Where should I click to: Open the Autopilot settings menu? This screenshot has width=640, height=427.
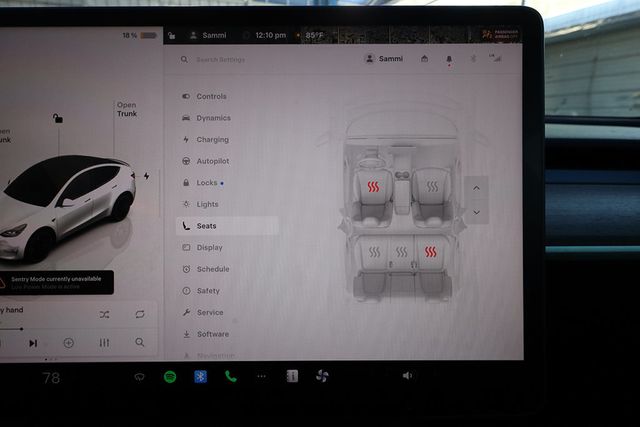205,161
